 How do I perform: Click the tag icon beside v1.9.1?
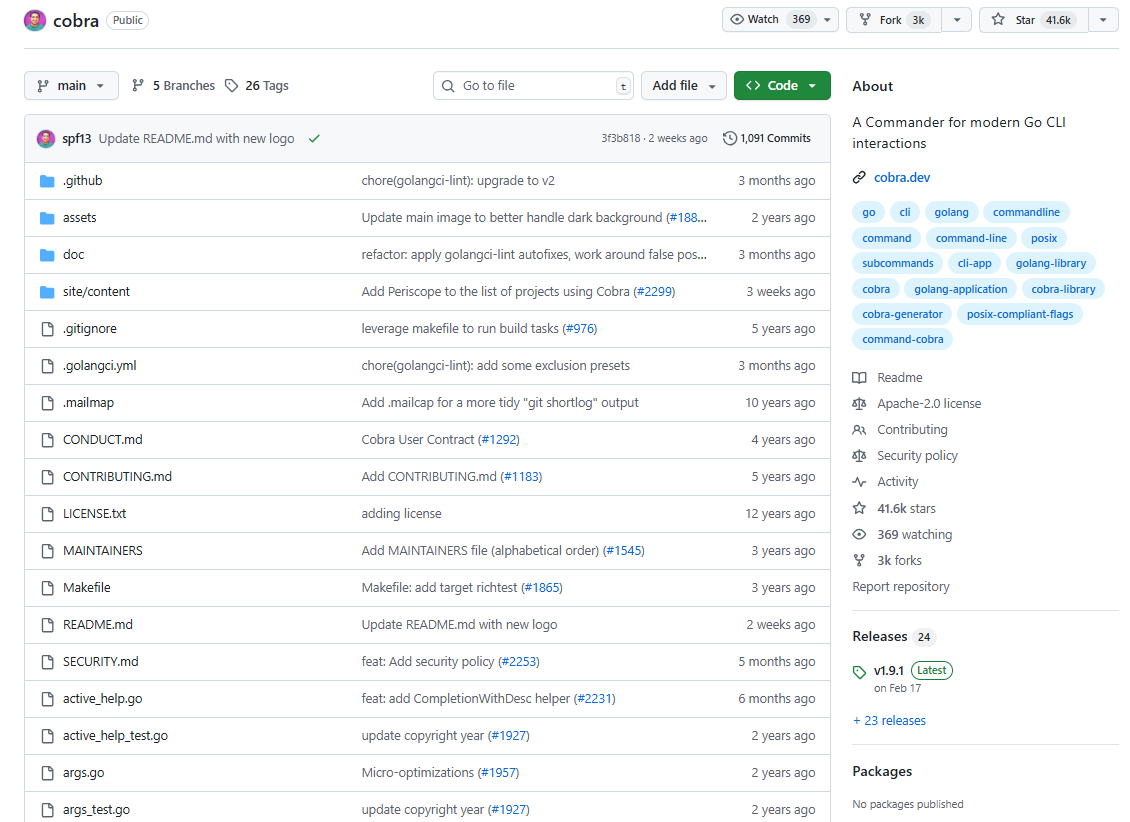pyautogui.click(x=859, y=672)
